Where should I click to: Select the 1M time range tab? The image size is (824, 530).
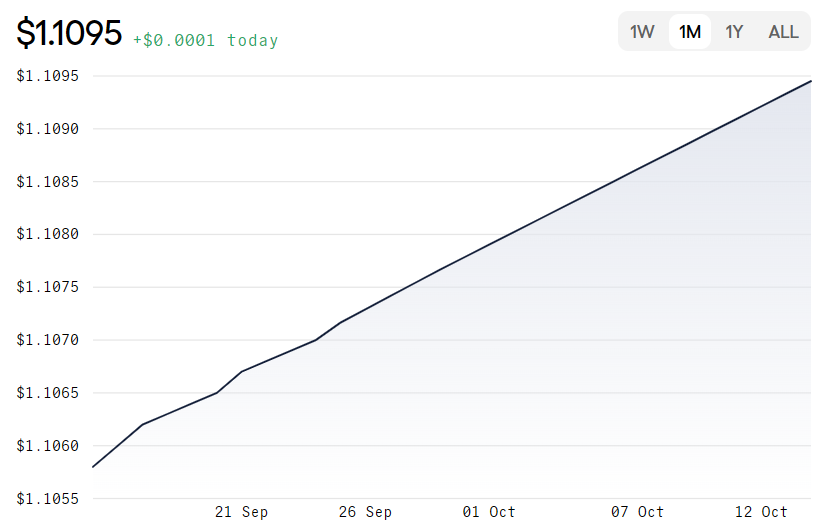click(689, 32)
